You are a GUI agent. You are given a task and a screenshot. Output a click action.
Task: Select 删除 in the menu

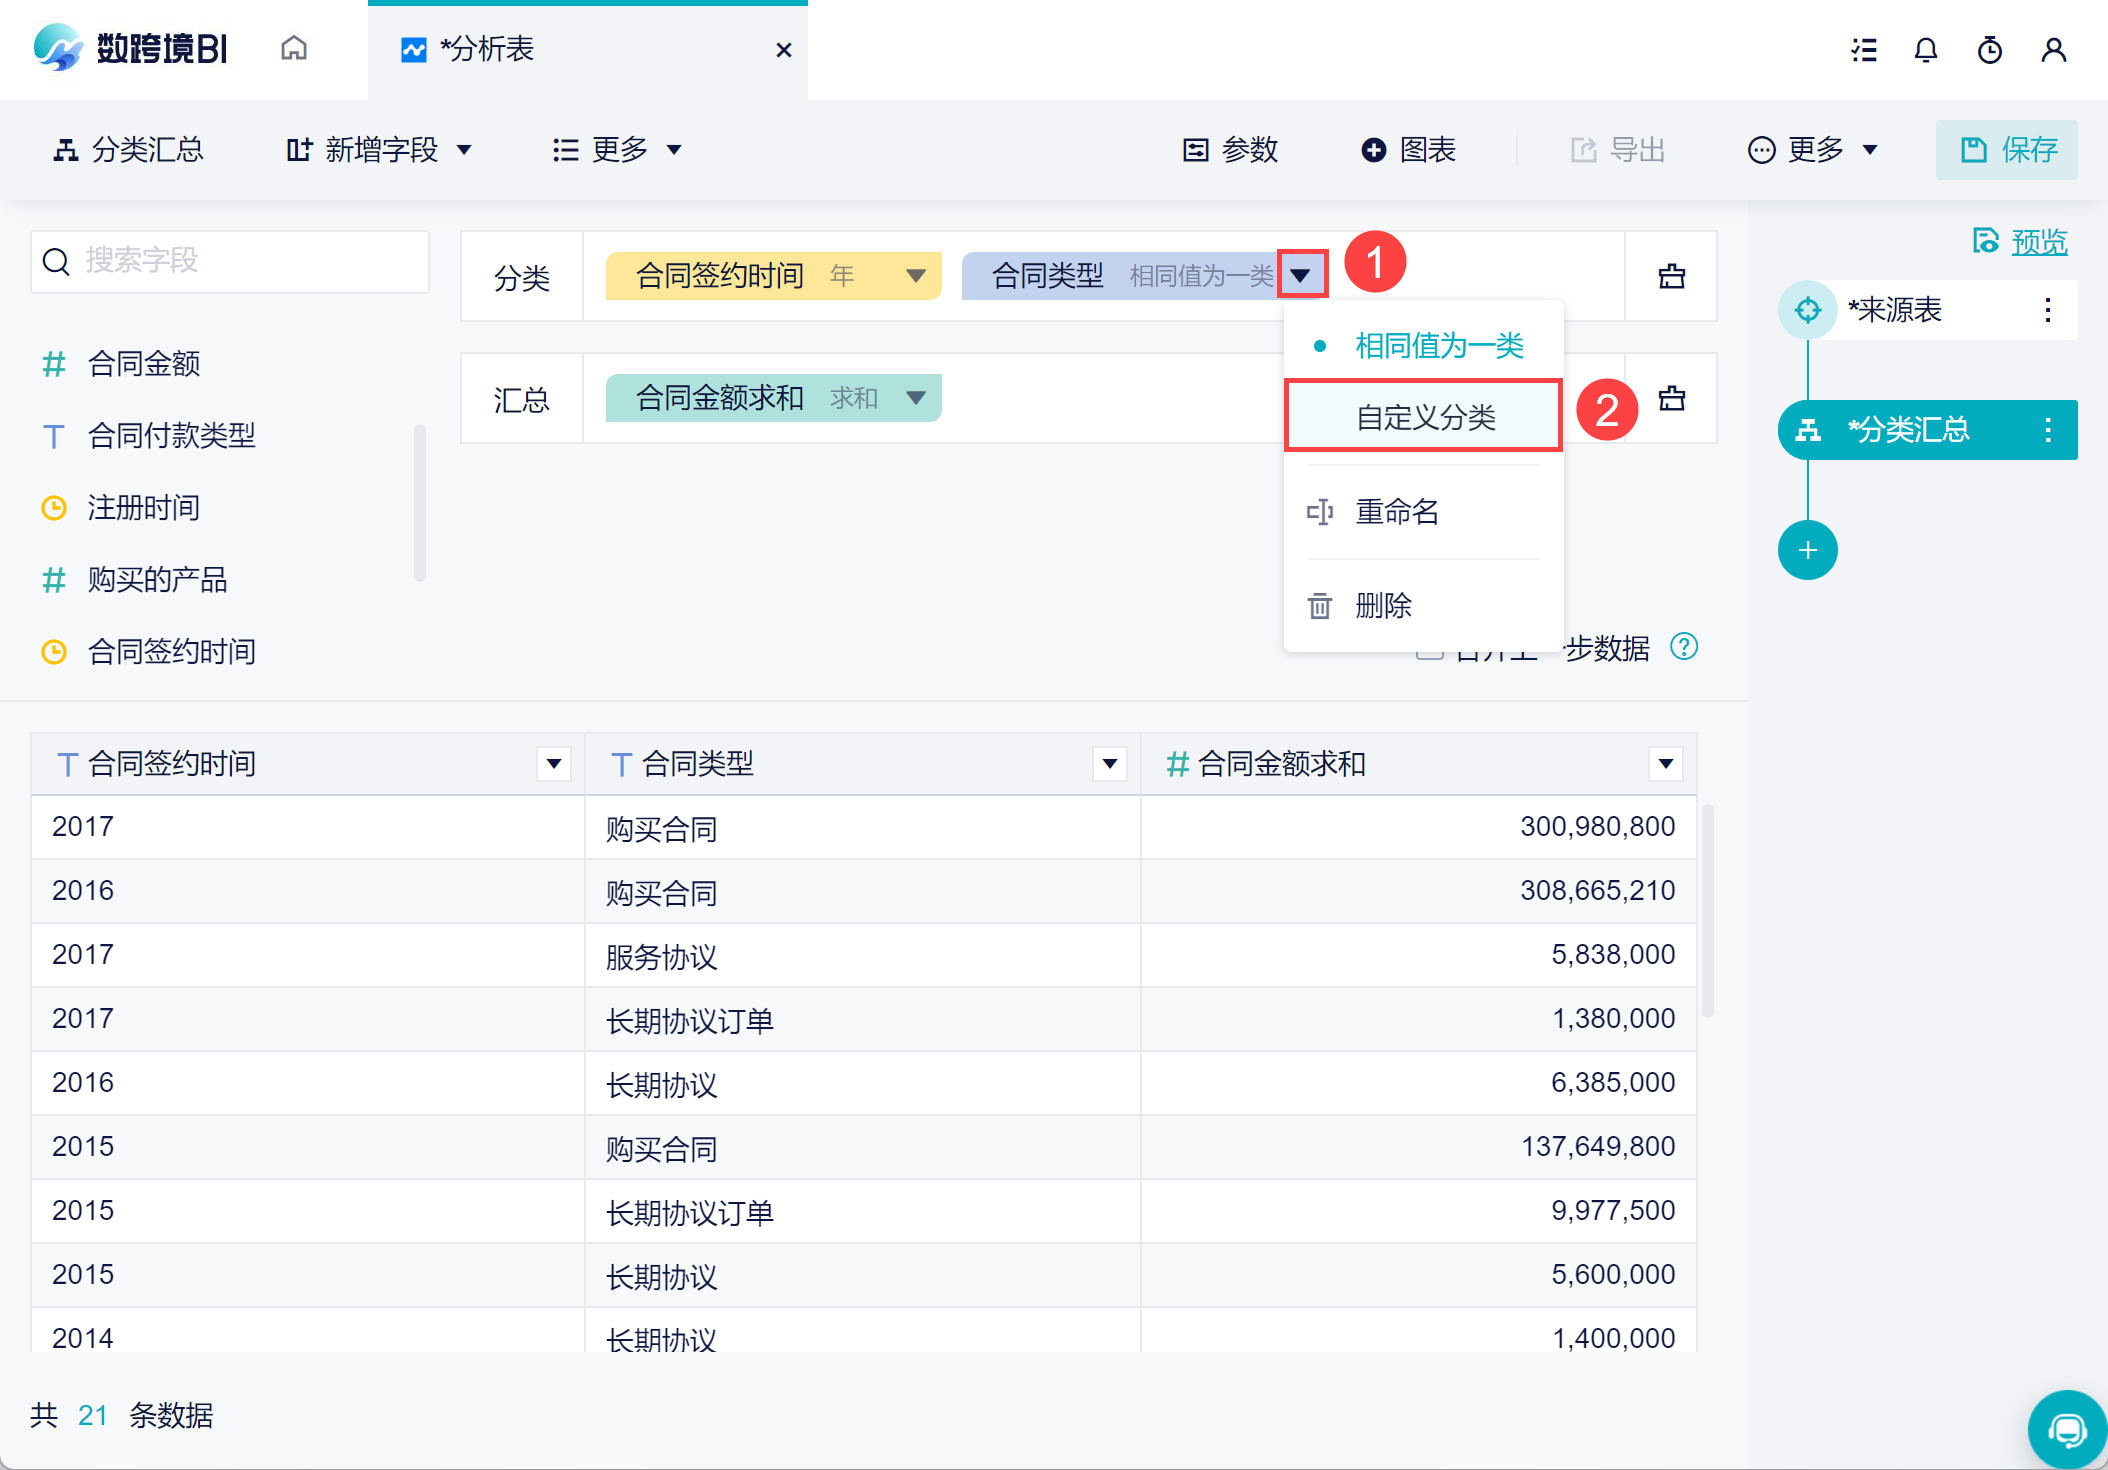coord(1424,606)
